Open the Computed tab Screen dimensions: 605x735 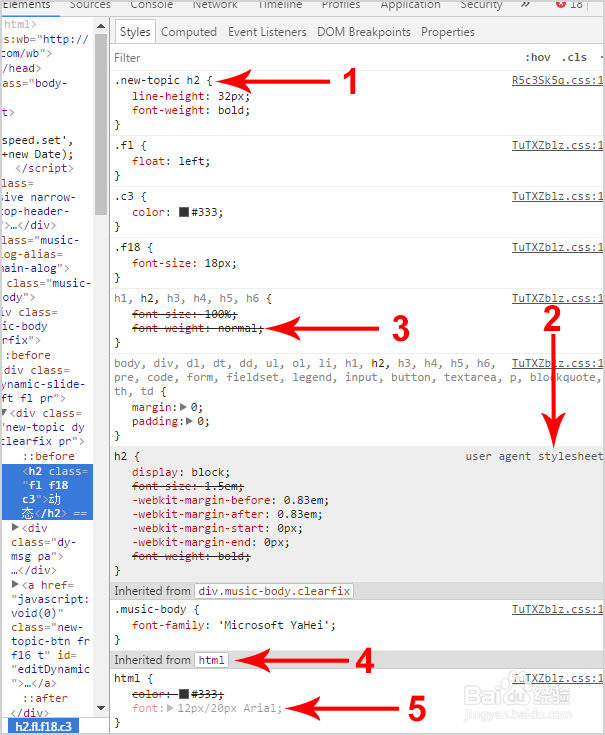pos(189,32)
